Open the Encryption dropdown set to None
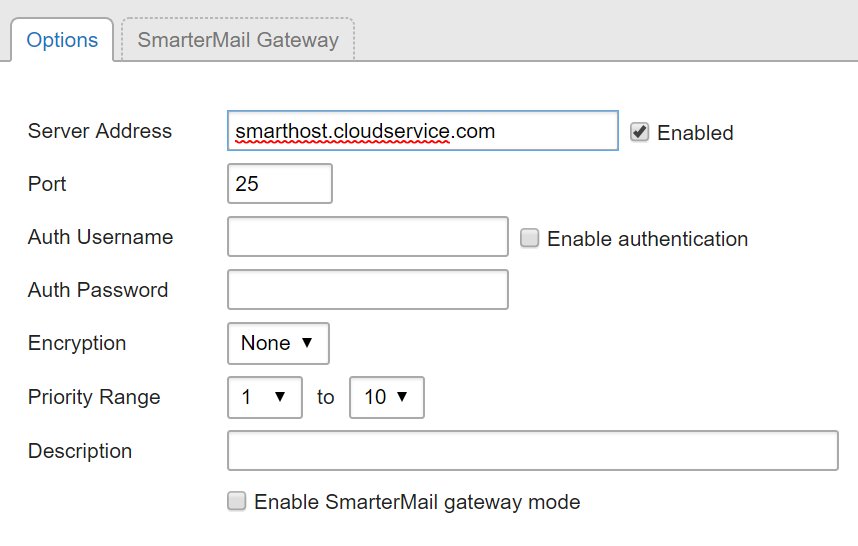Image resolution: width=858 pixels, height=546 pixels. (278, 343)
